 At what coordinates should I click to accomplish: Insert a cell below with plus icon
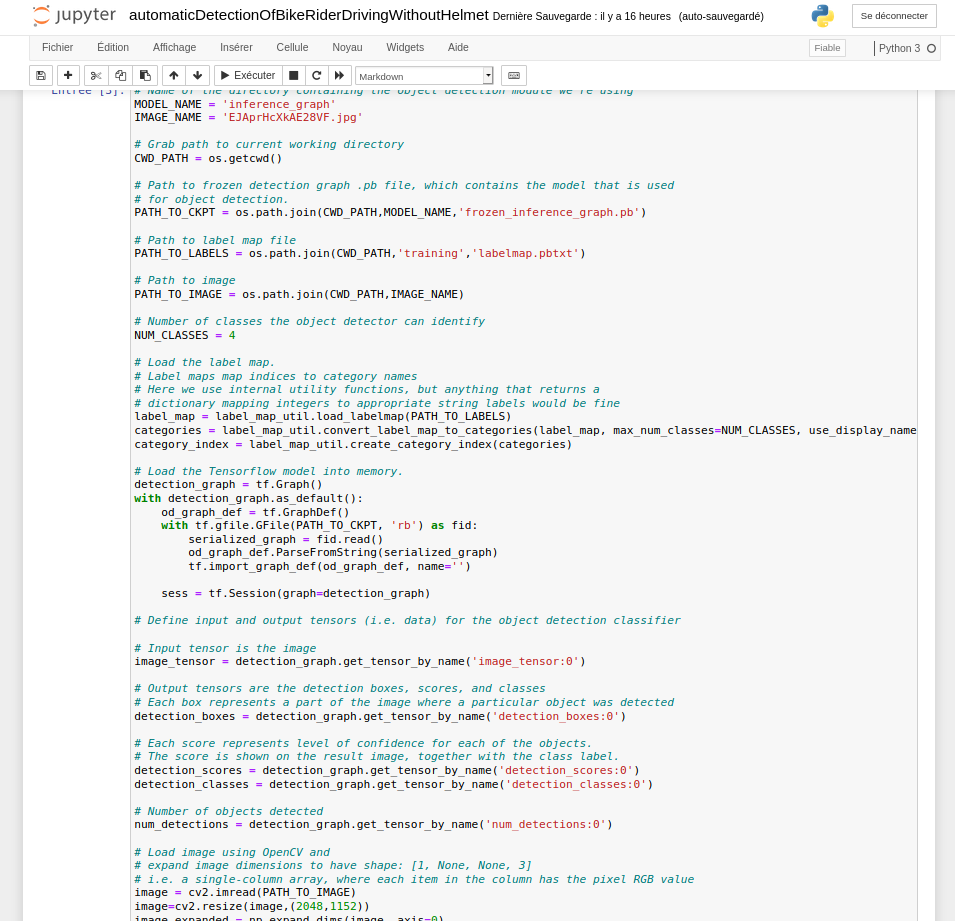pyautogui.click(x=68, y=76)
